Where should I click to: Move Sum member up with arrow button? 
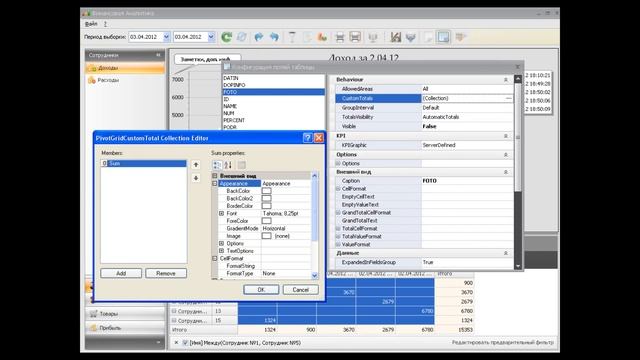click(x=196, y=165)
